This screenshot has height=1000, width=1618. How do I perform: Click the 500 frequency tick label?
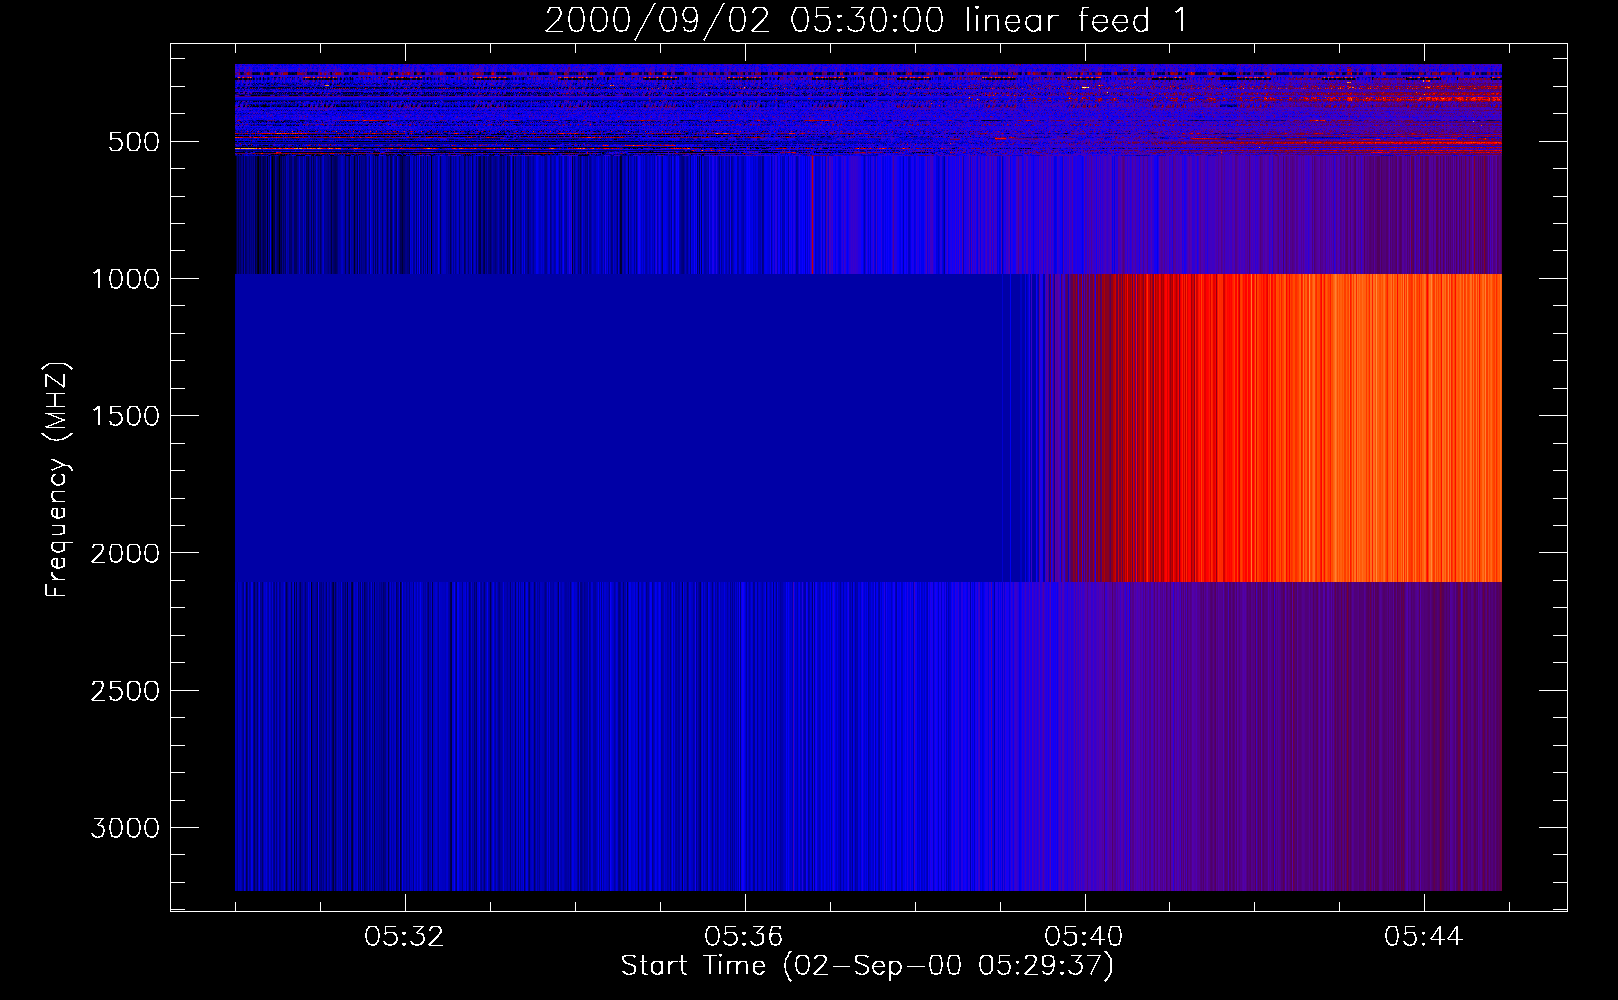pyautogui.click(x=134, y=142)
